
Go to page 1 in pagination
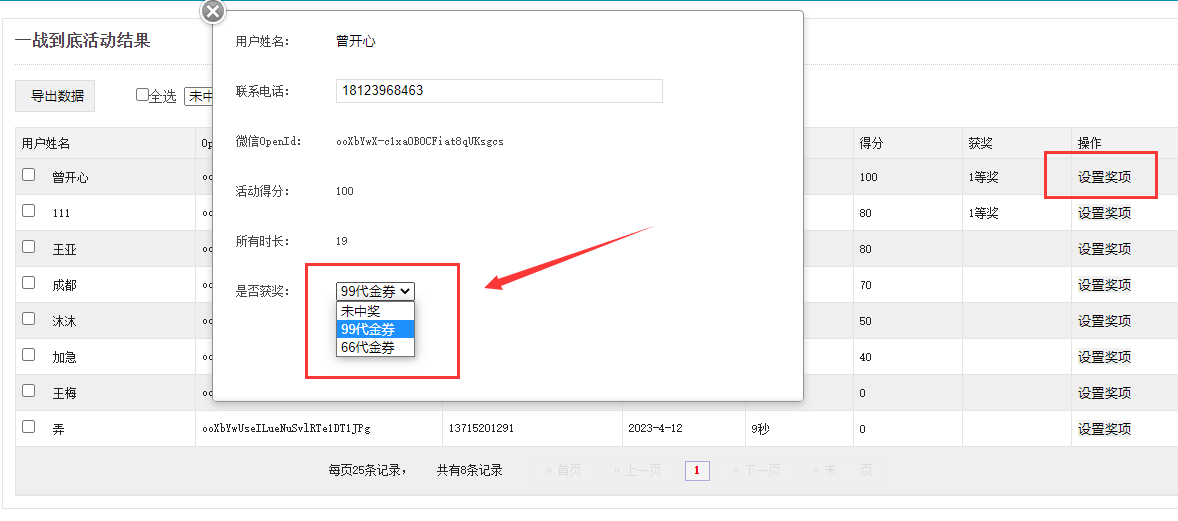(697, 470)
